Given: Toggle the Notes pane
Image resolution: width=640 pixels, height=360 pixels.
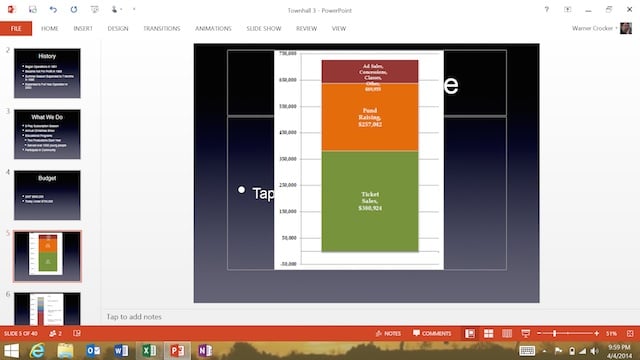Looking at the screenshot, I should click(388, 333).
